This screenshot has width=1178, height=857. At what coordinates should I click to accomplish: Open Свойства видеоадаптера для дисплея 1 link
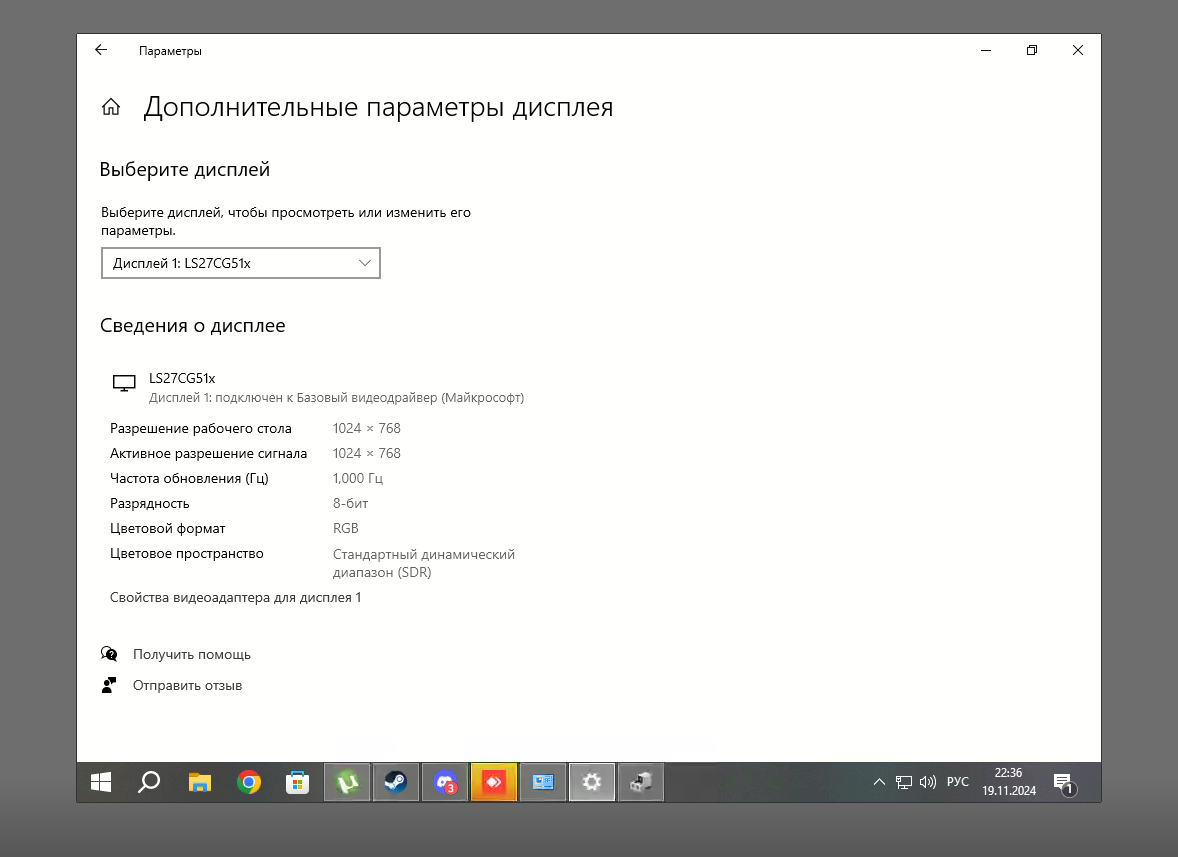click(235, 598)
